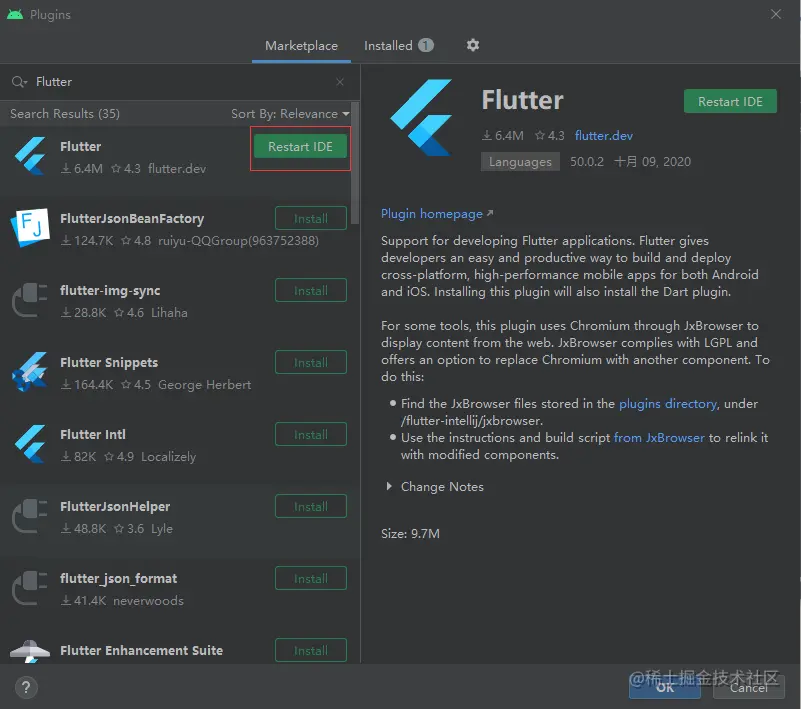This screenshot has width=801, height=709.
Task: Switch to the Installed tab
Action: tap(398, 45)
